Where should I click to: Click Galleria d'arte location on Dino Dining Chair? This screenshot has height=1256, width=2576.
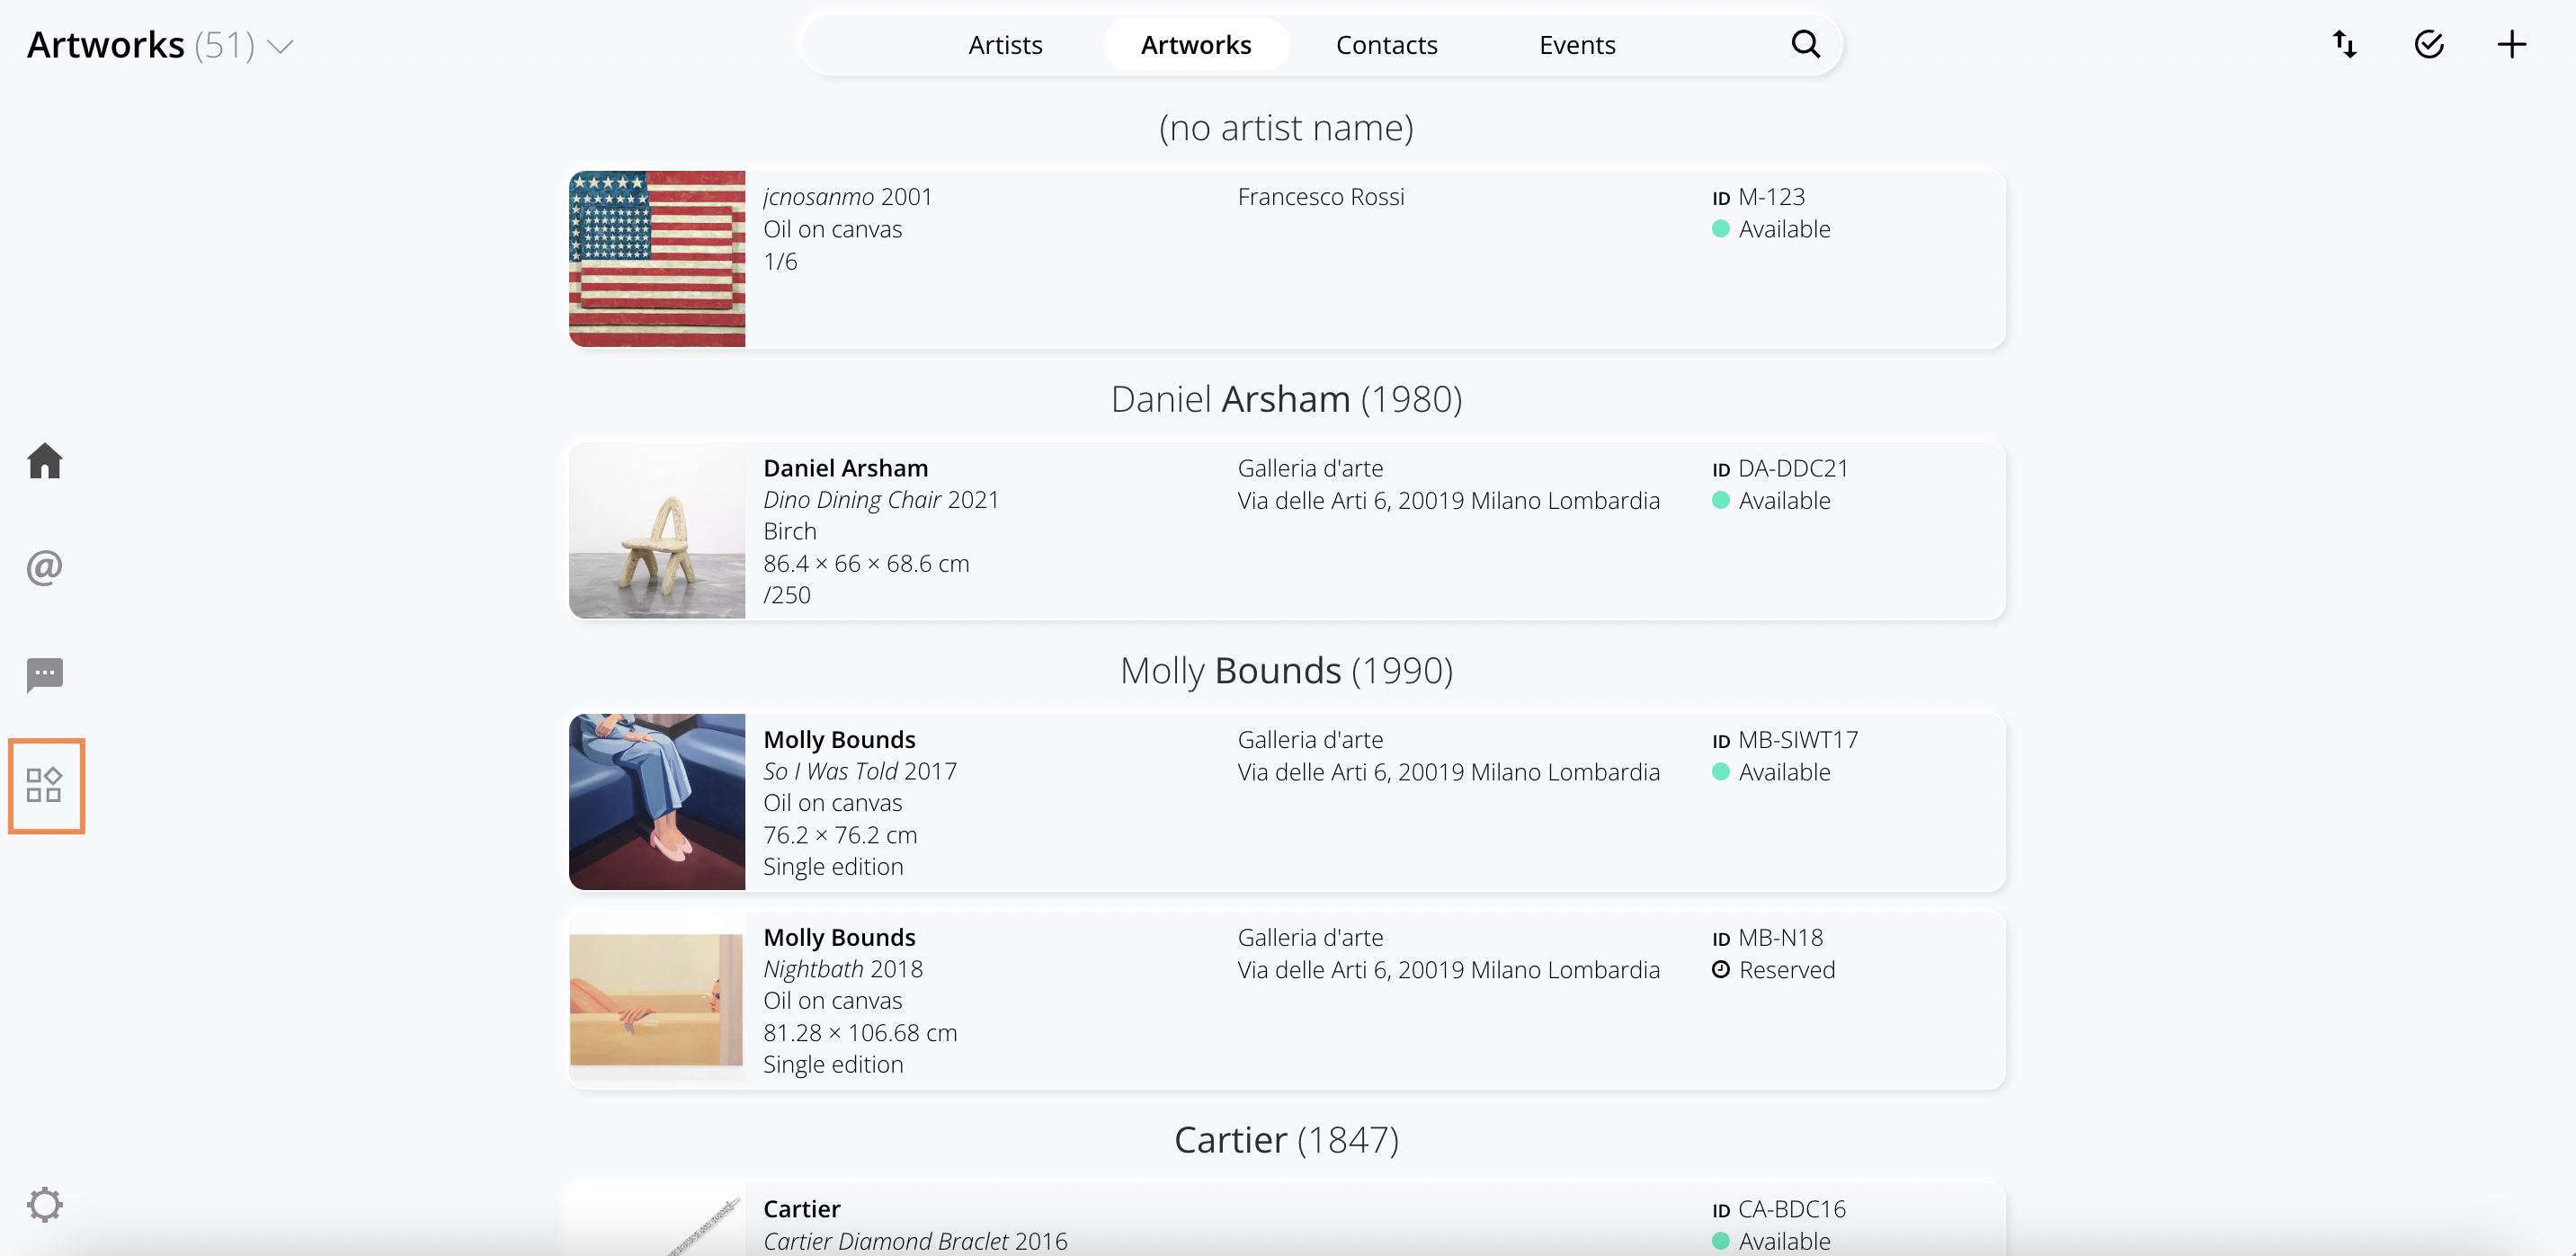point(1310,468)
